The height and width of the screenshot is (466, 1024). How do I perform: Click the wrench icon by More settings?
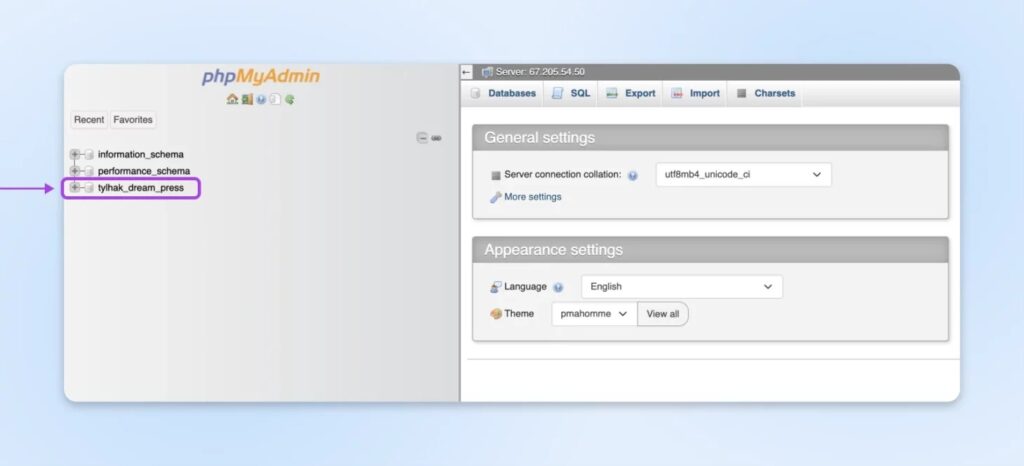[x=496, y=197]
